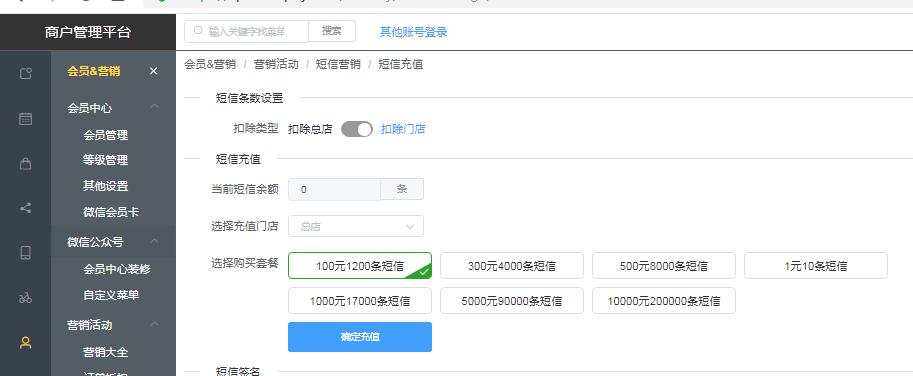Select the 5000元90000条短信 package
This screenshot has height=376, width=913.
point(512,301)
